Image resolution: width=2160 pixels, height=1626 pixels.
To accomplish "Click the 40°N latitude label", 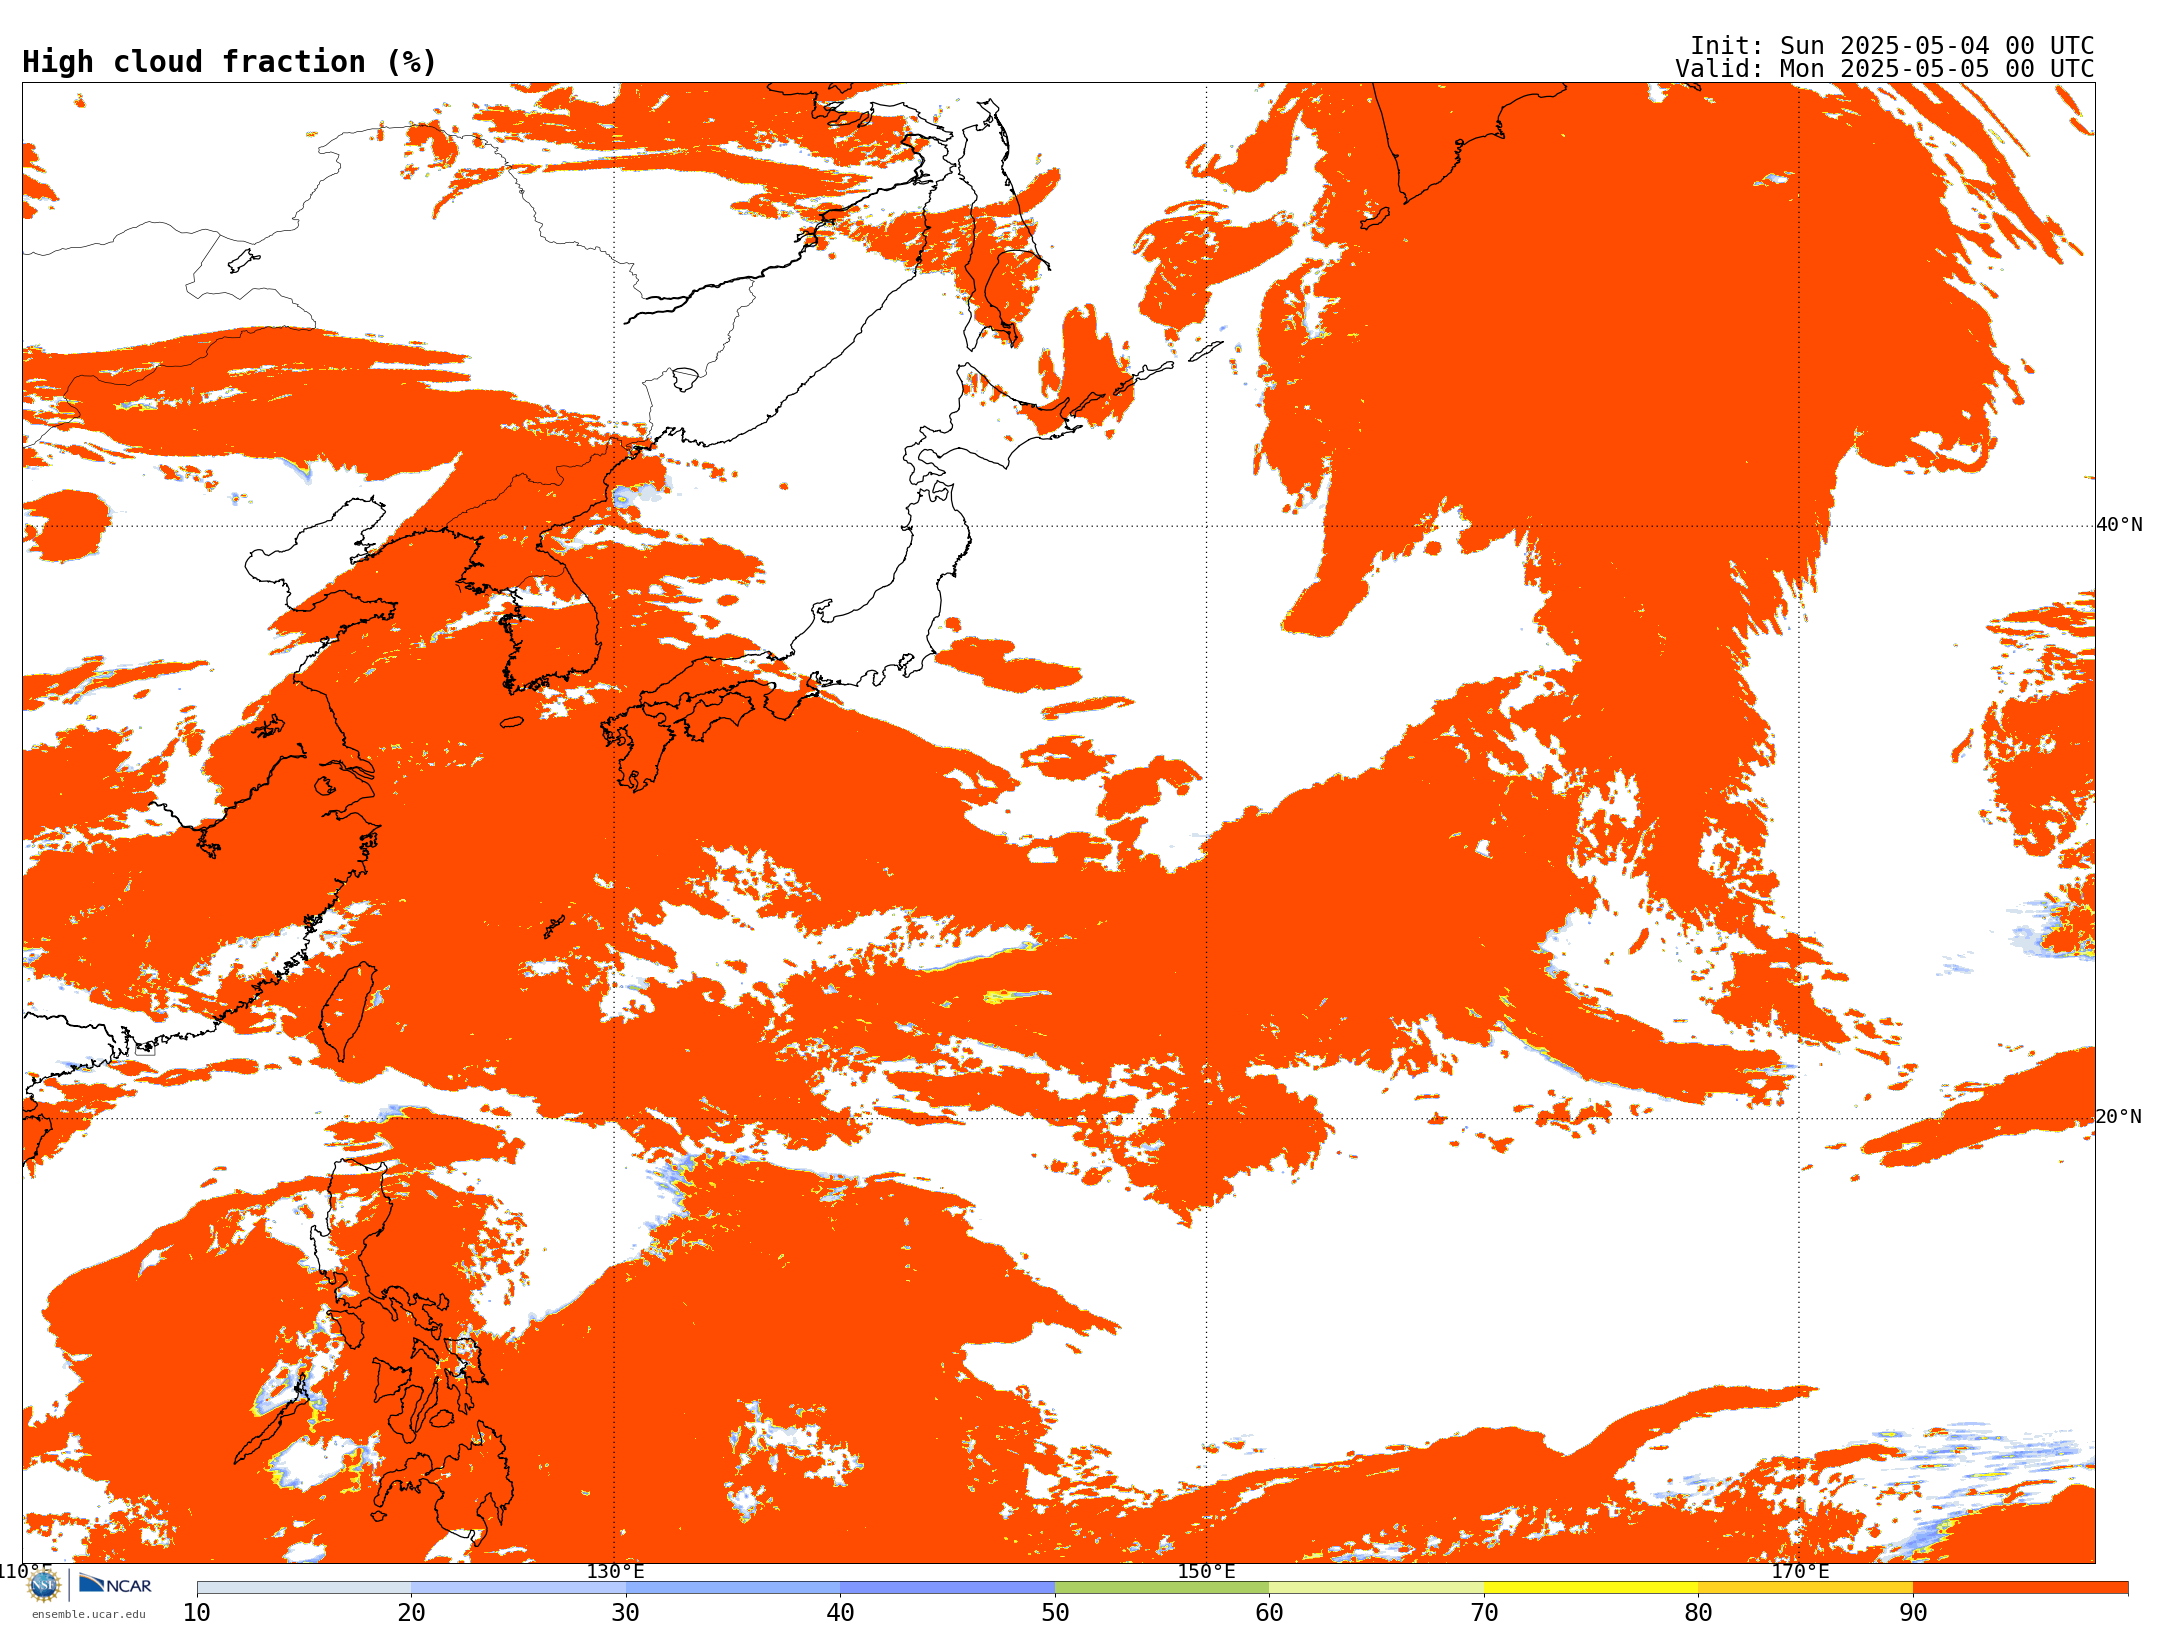I will click(x=2119, y=525).
